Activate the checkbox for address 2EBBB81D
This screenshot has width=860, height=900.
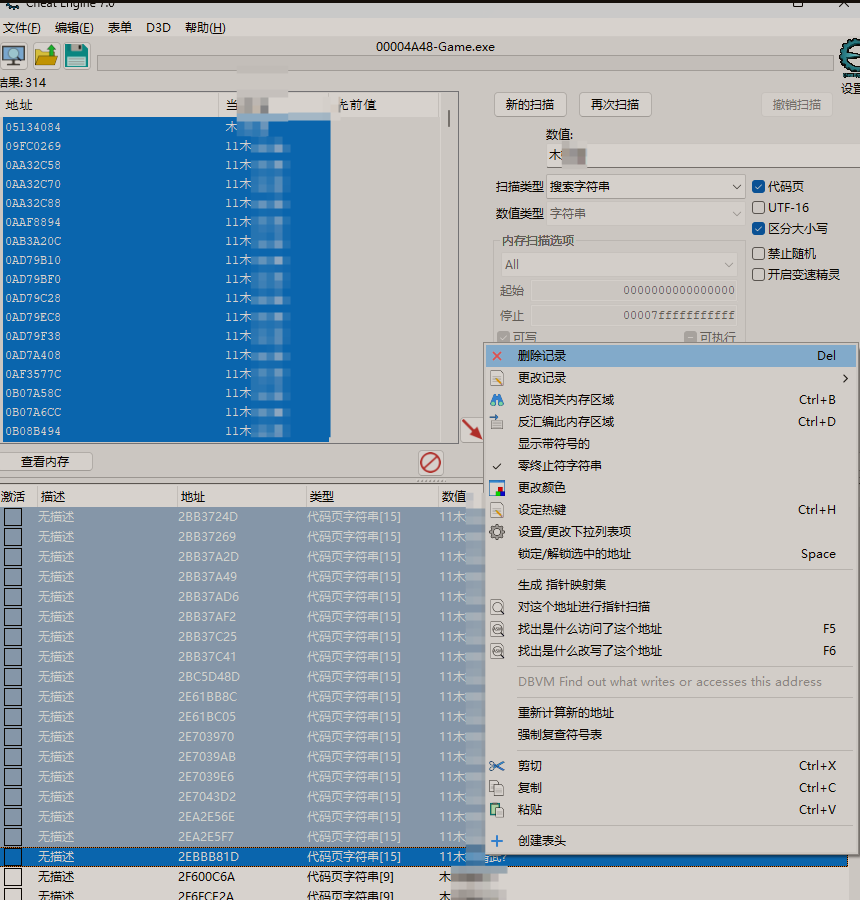[x=13, y=856]
